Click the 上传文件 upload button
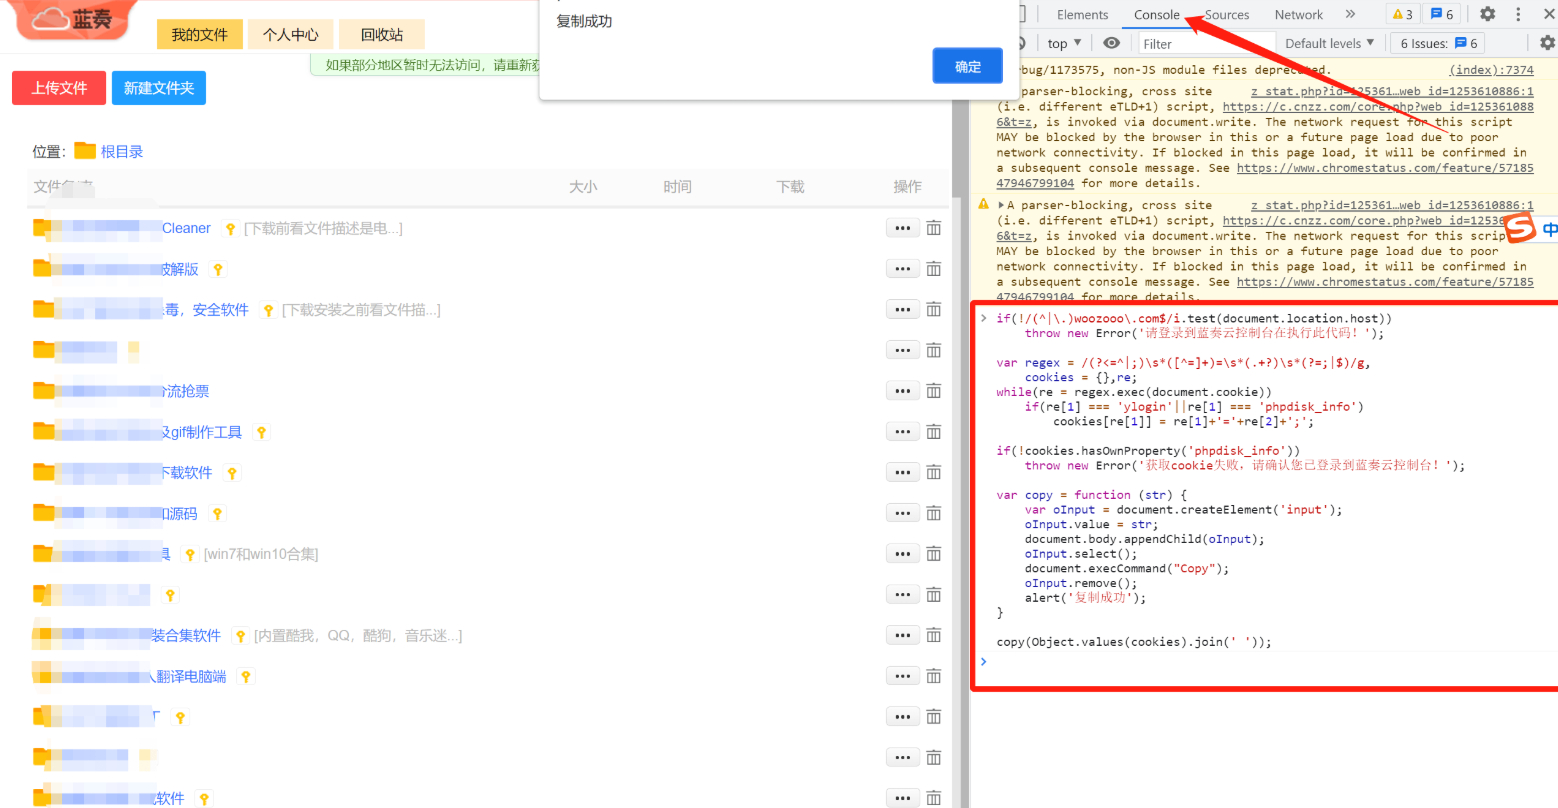The height and width of the screenshot is (808, 1558). [x=59, y=88]
